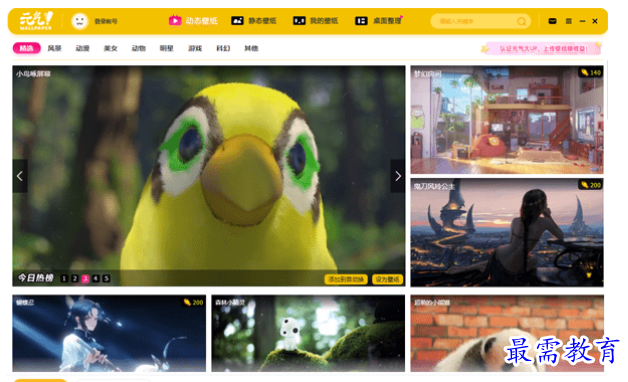Viewport: 628px width, 382px height.
Task: Click the pink dynamic wallpaper TV icon
Action: (x=175, y=20)
